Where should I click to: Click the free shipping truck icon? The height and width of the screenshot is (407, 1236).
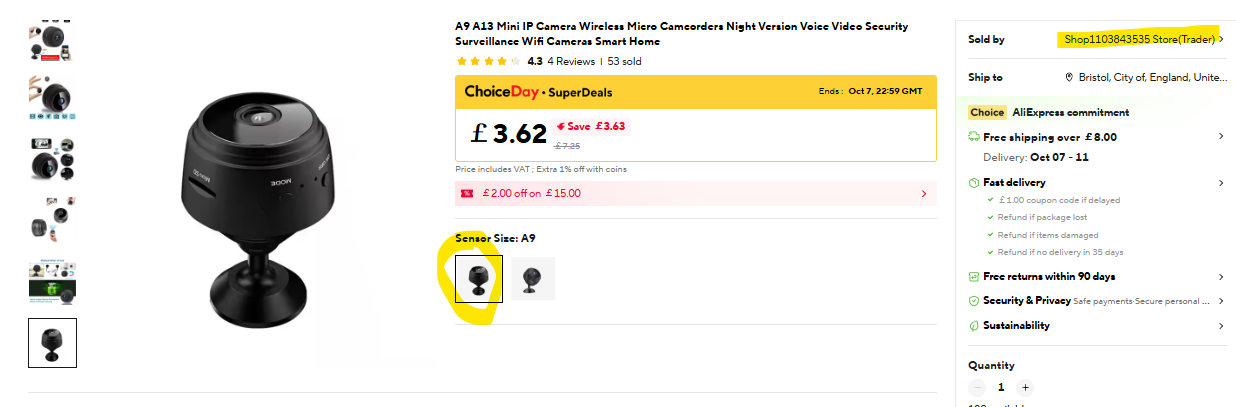point(974,137)
